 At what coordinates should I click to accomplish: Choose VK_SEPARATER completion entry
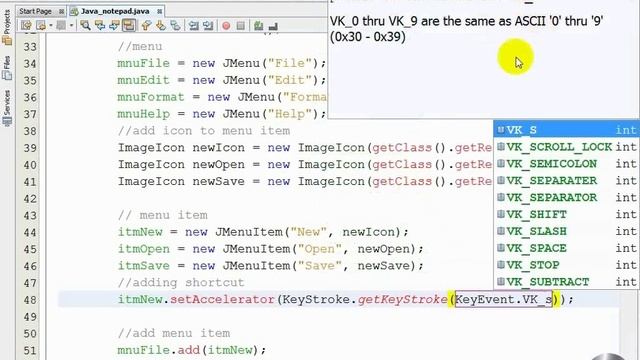(567, 180)
